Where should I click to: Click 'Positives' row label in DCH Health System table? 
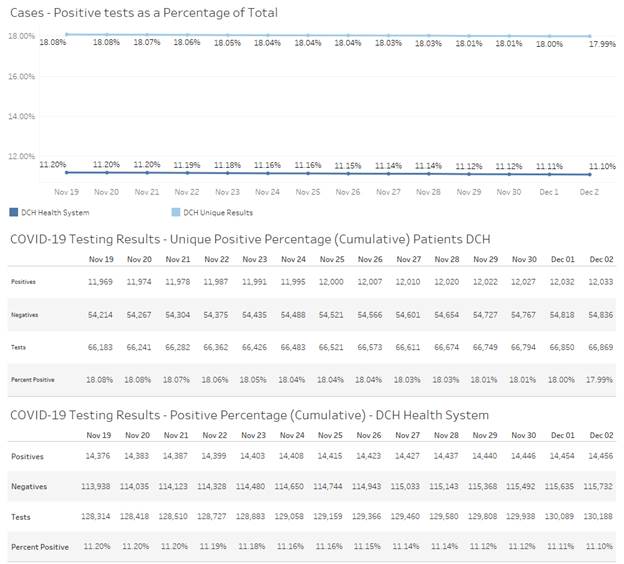coord(27,457)
